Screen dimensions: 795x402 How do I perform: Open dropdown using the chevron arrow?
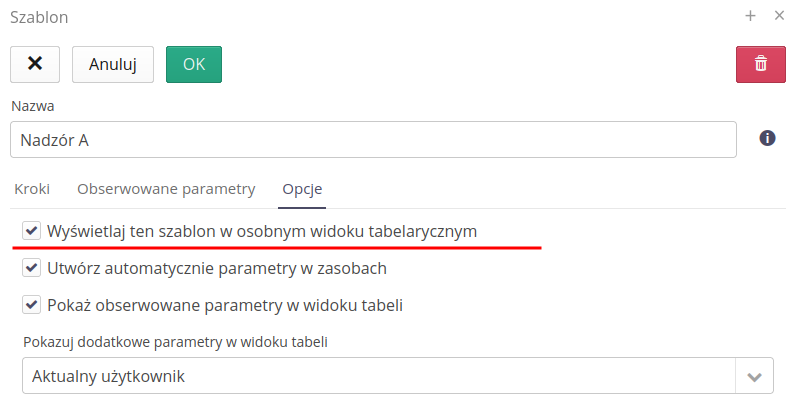pyautogui.click(x=755, y=377)
